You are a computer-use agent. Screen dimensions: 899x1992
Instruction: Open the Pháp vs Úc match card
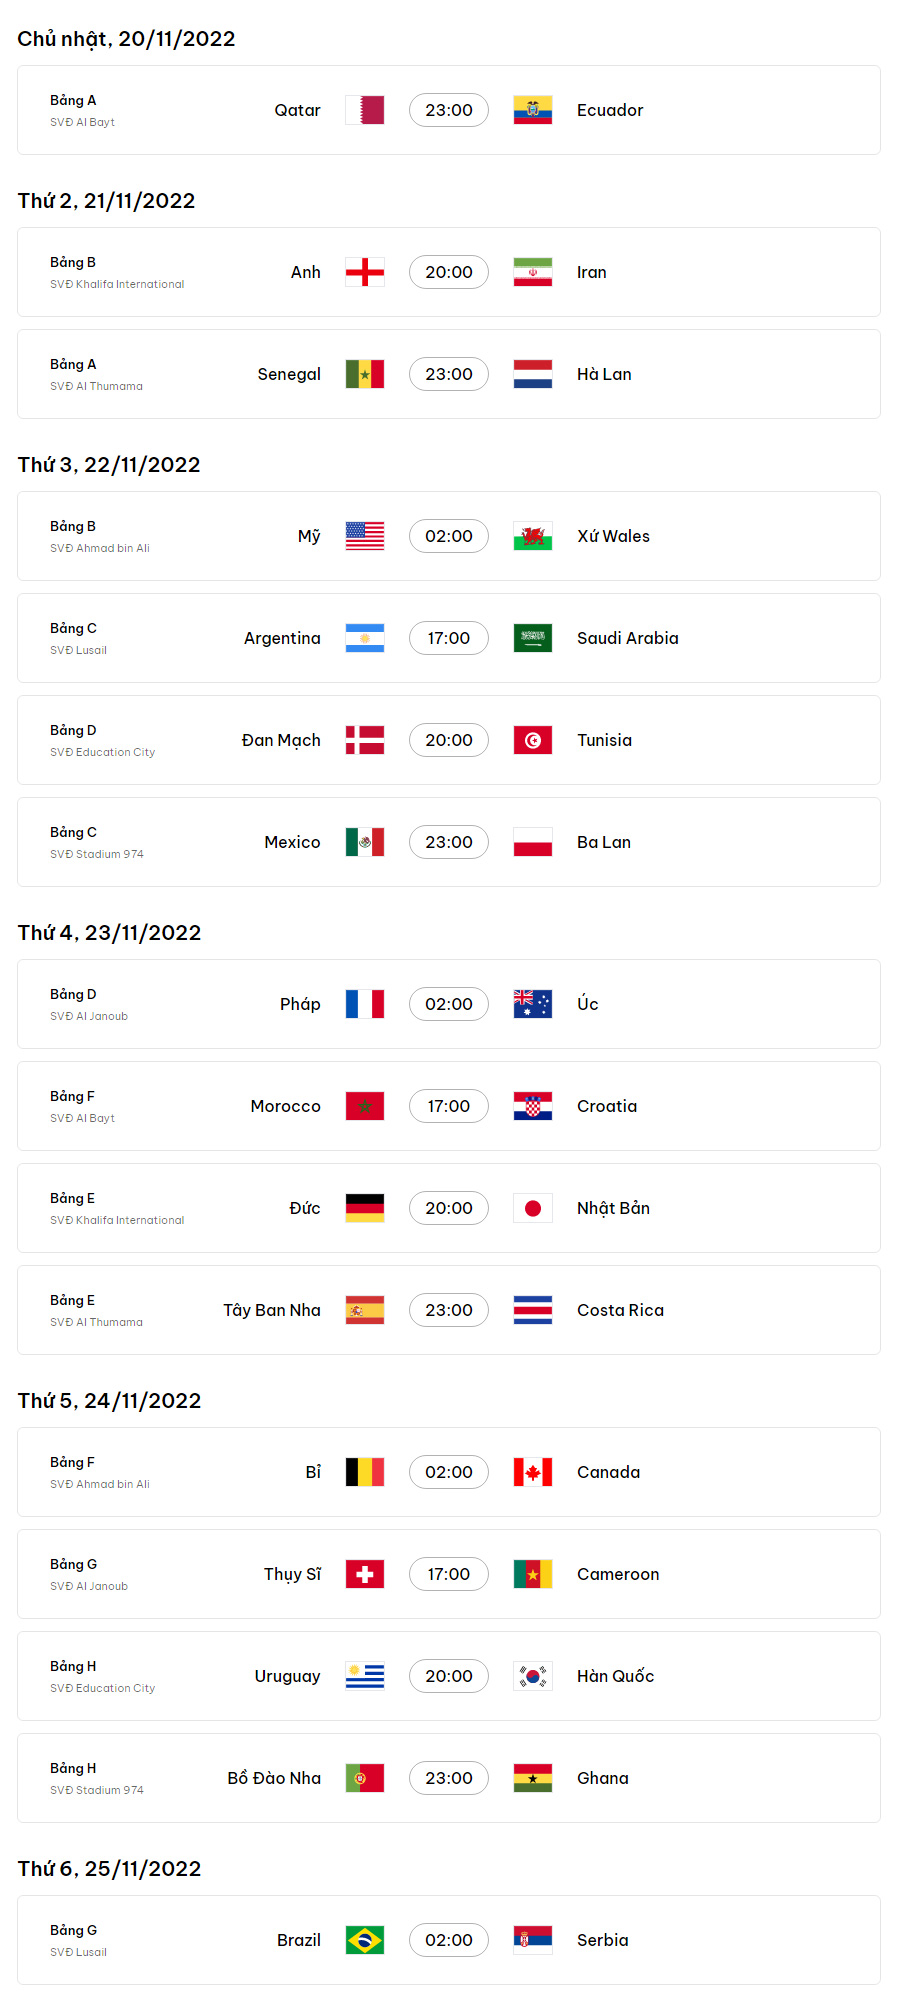click(x=449, y=1004)
